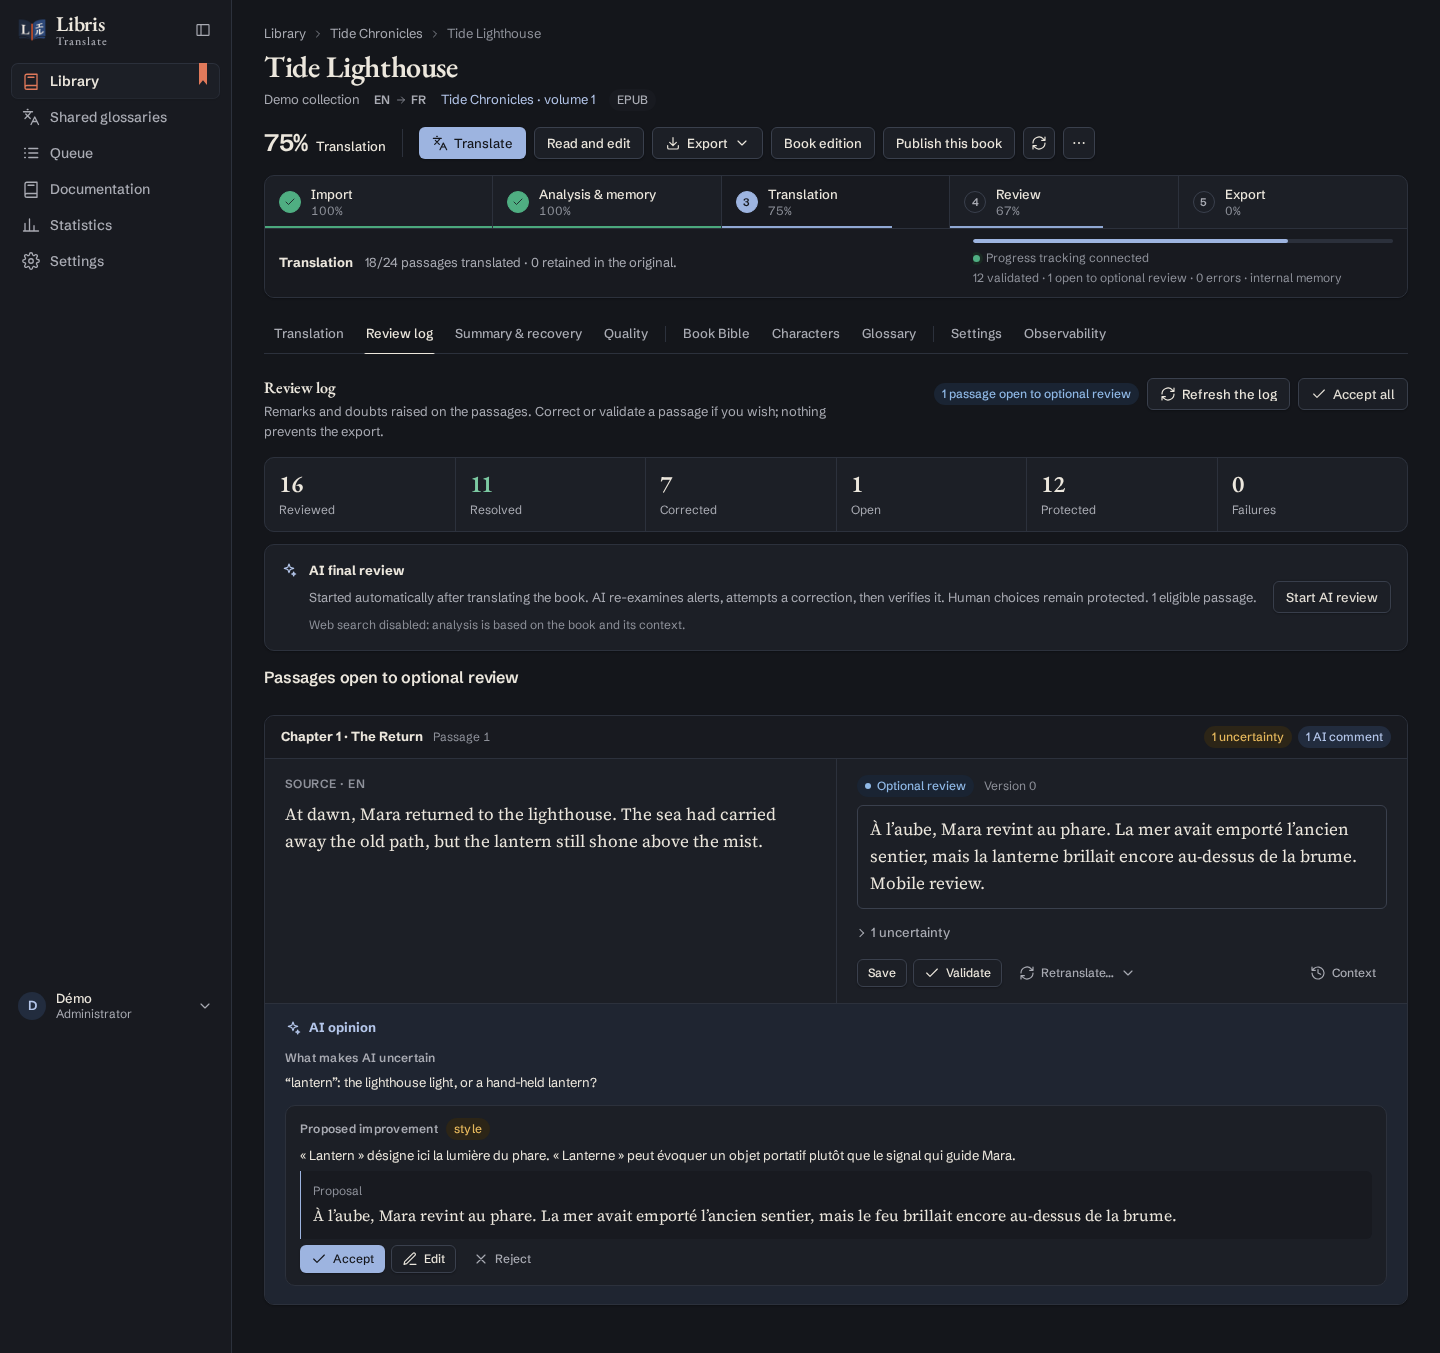Click into the French translation text box
The image size is (1440, 1353).
(x=1122, y=857)
